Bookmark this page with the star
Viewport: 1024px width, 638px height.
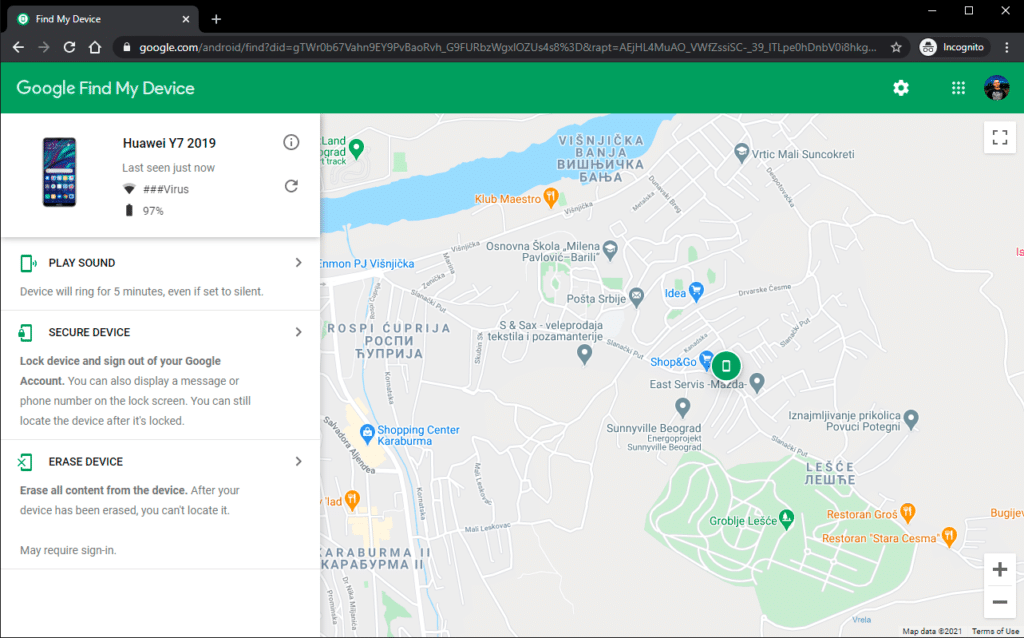(x=896, y=47)
